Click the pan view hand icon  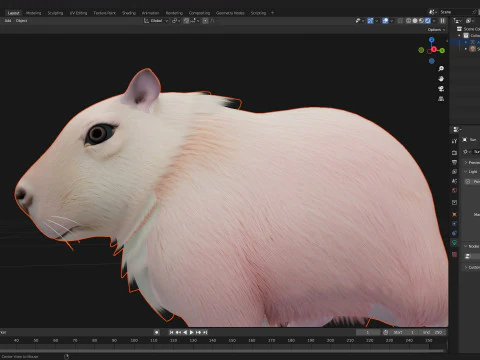point(441,79)
